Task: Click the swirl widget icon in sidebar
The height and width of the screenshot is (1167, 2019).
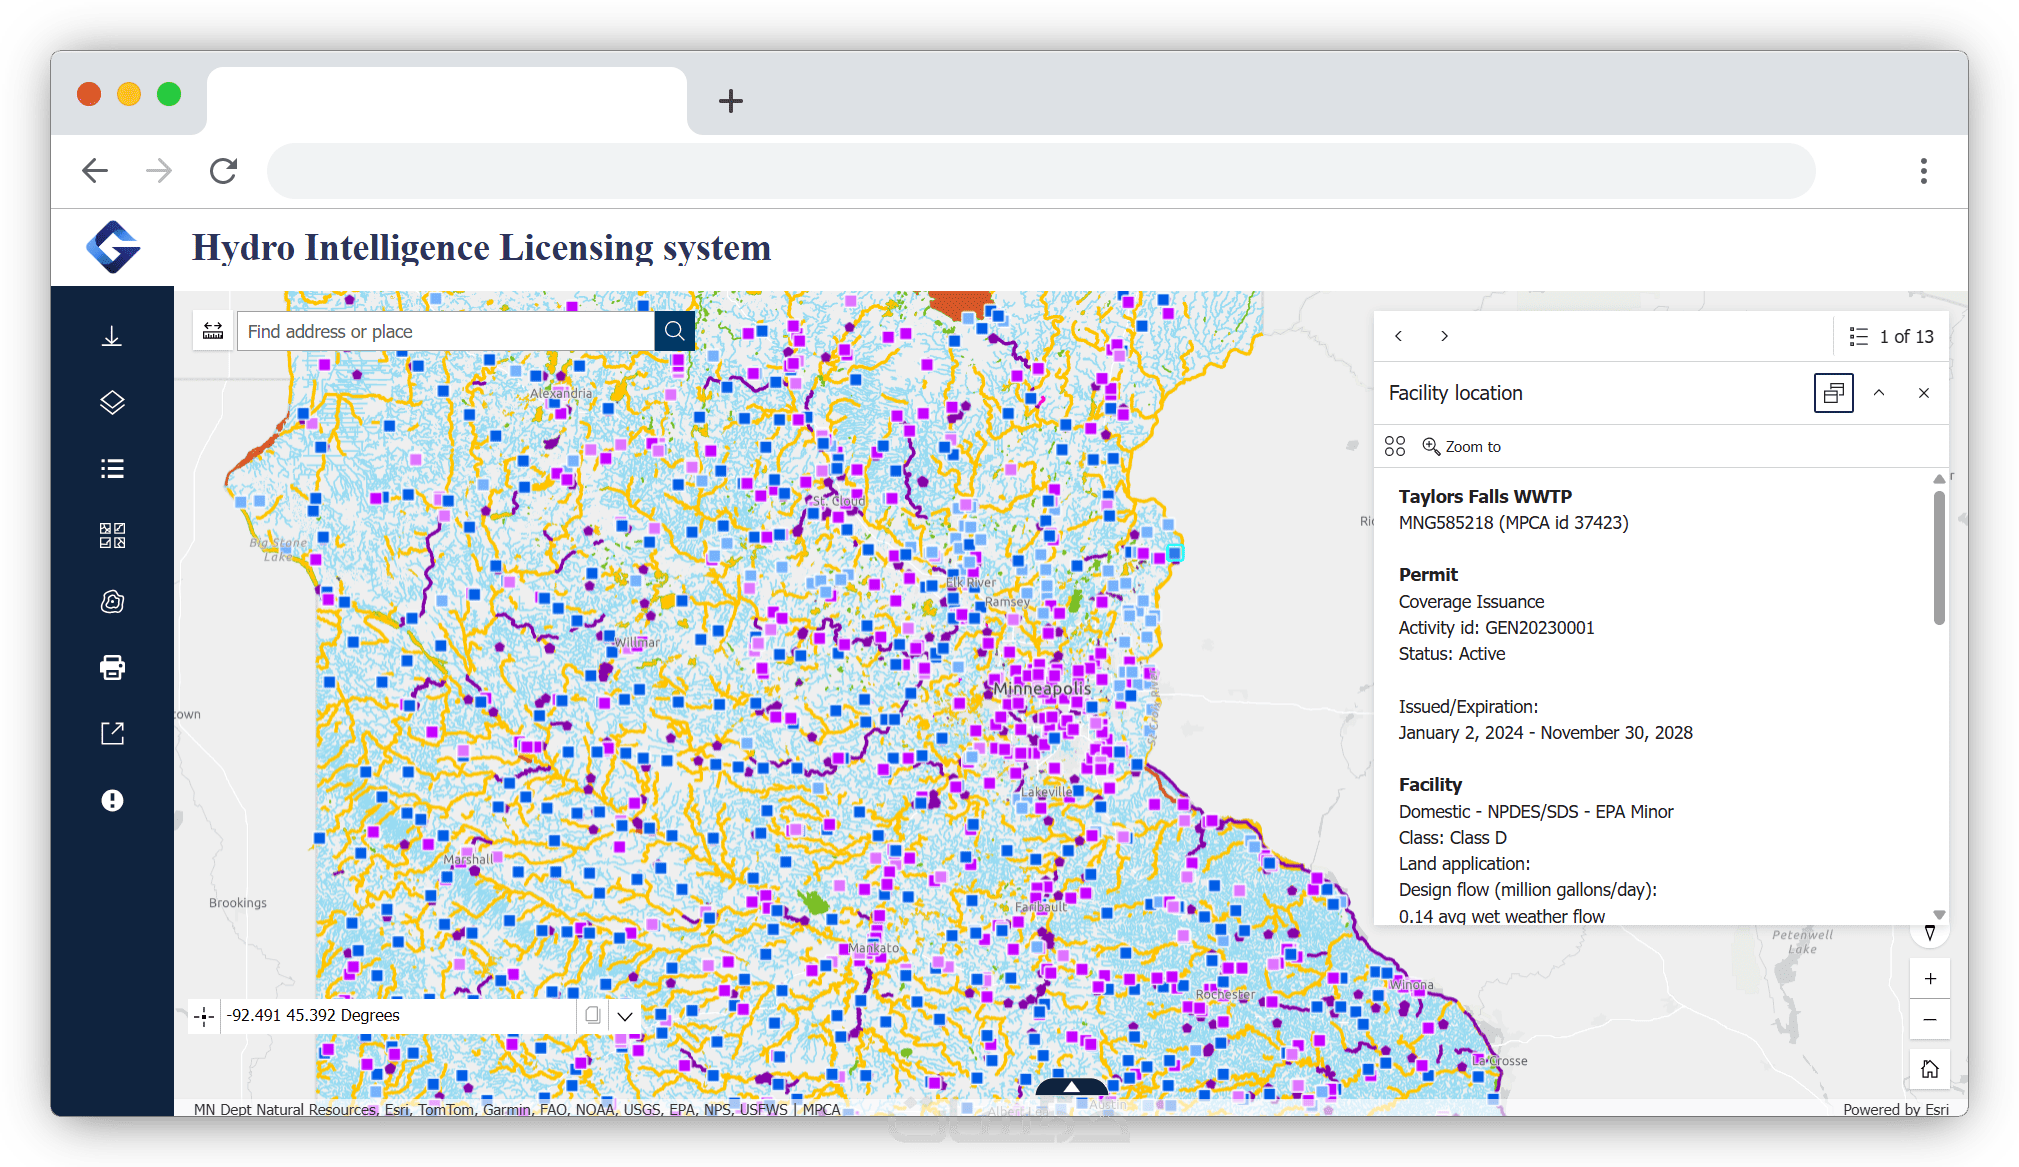Action: pyautogui.click(x=112, y=601)
